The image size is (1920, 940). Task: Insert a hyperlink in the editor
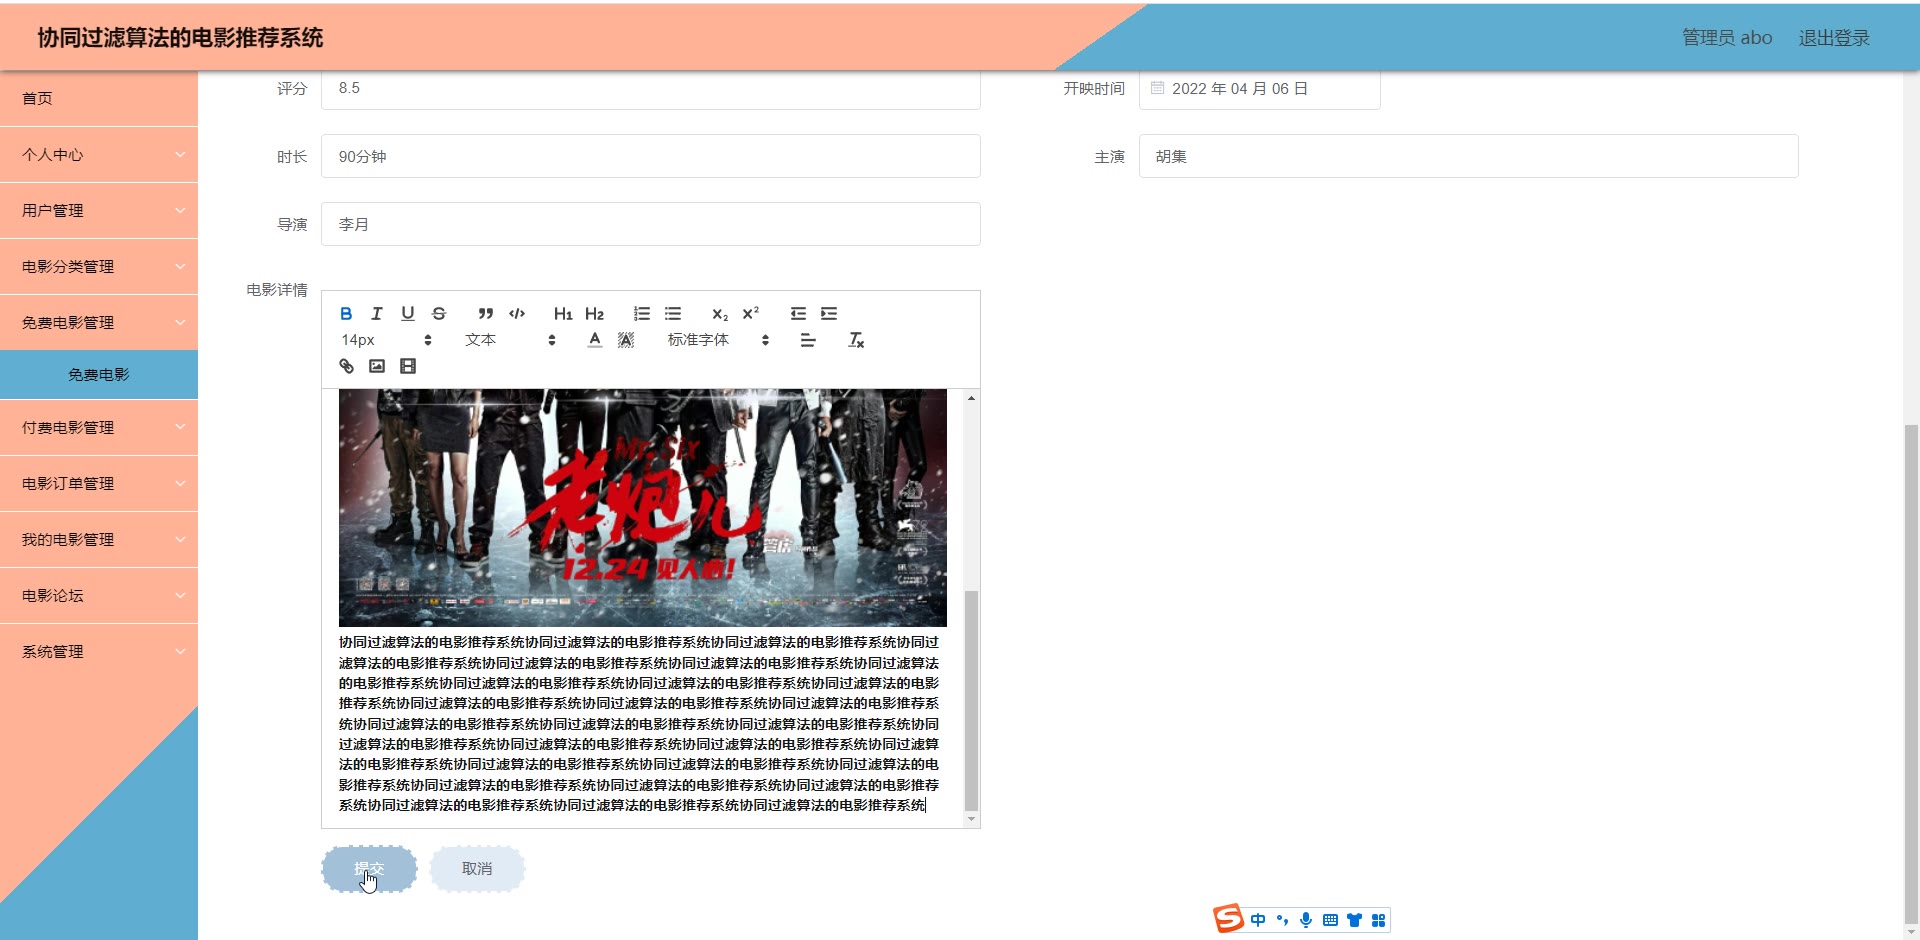[x=347, y=367]
